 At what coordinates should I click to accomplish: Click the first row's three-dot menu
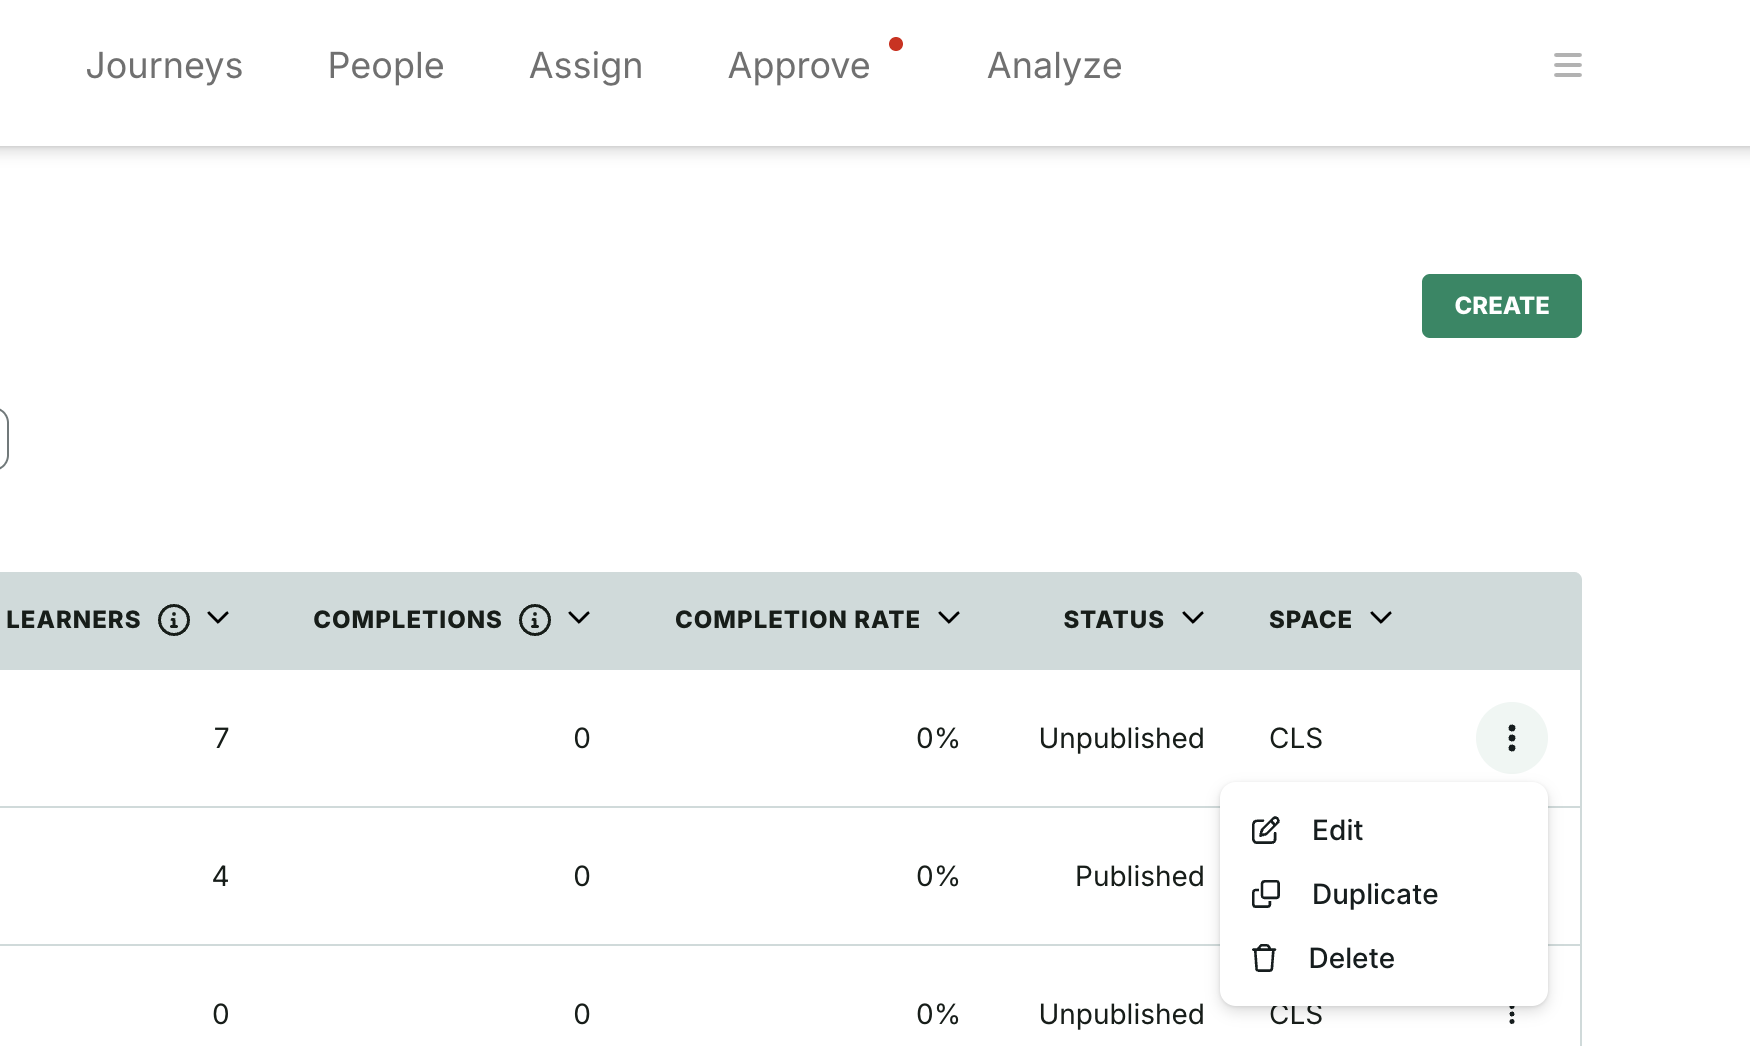coord(1511,738)
